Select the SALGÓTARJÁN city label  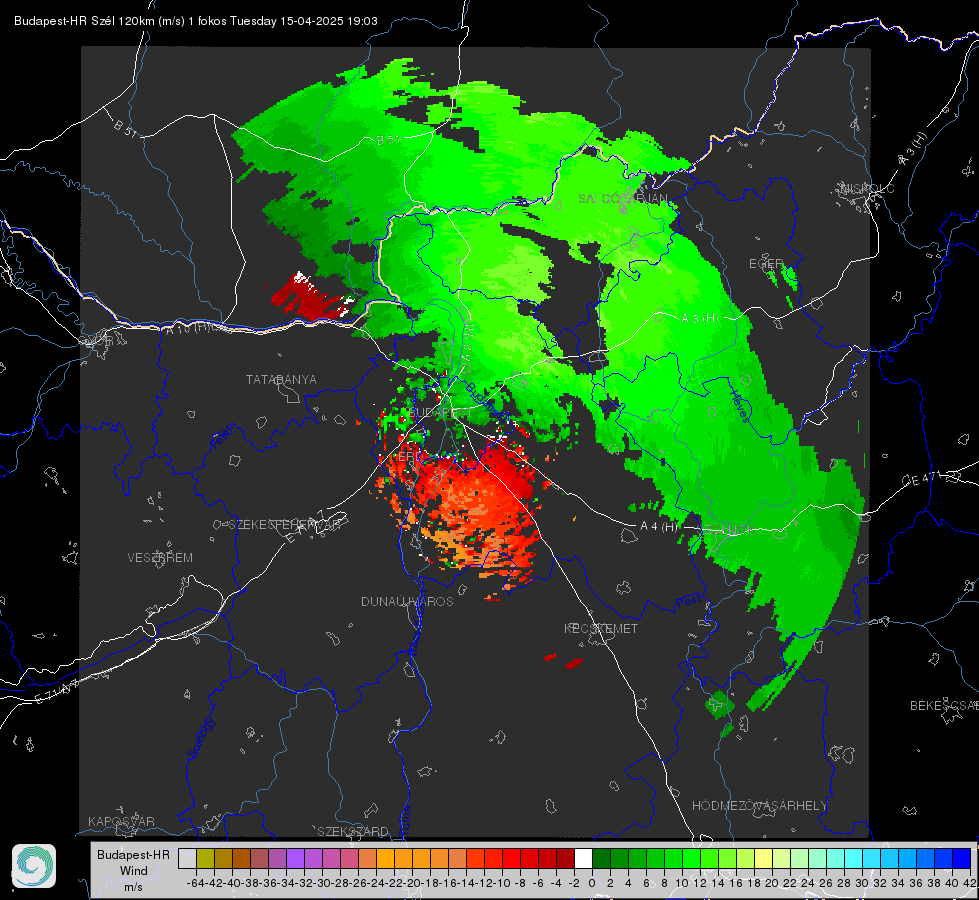[622, 199]
